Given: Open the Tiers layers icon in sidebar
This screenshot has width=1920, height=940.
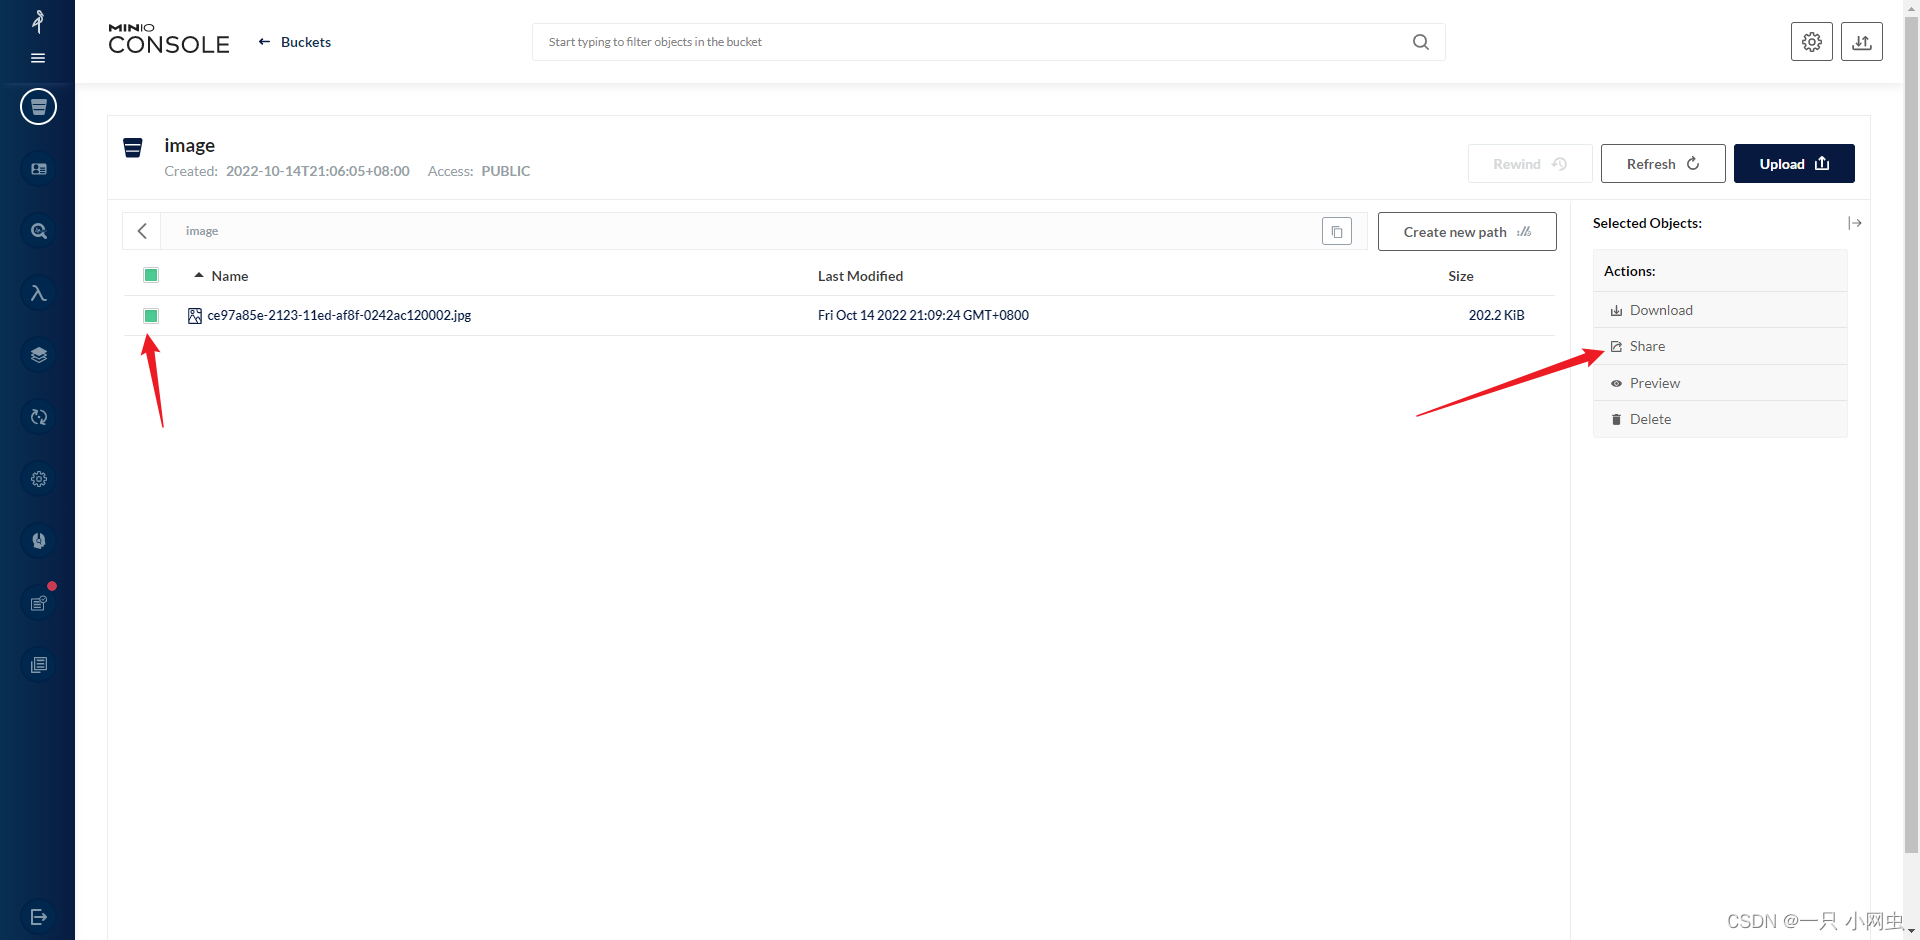Looking at the screenshot, I should click(x=38, y=355).
